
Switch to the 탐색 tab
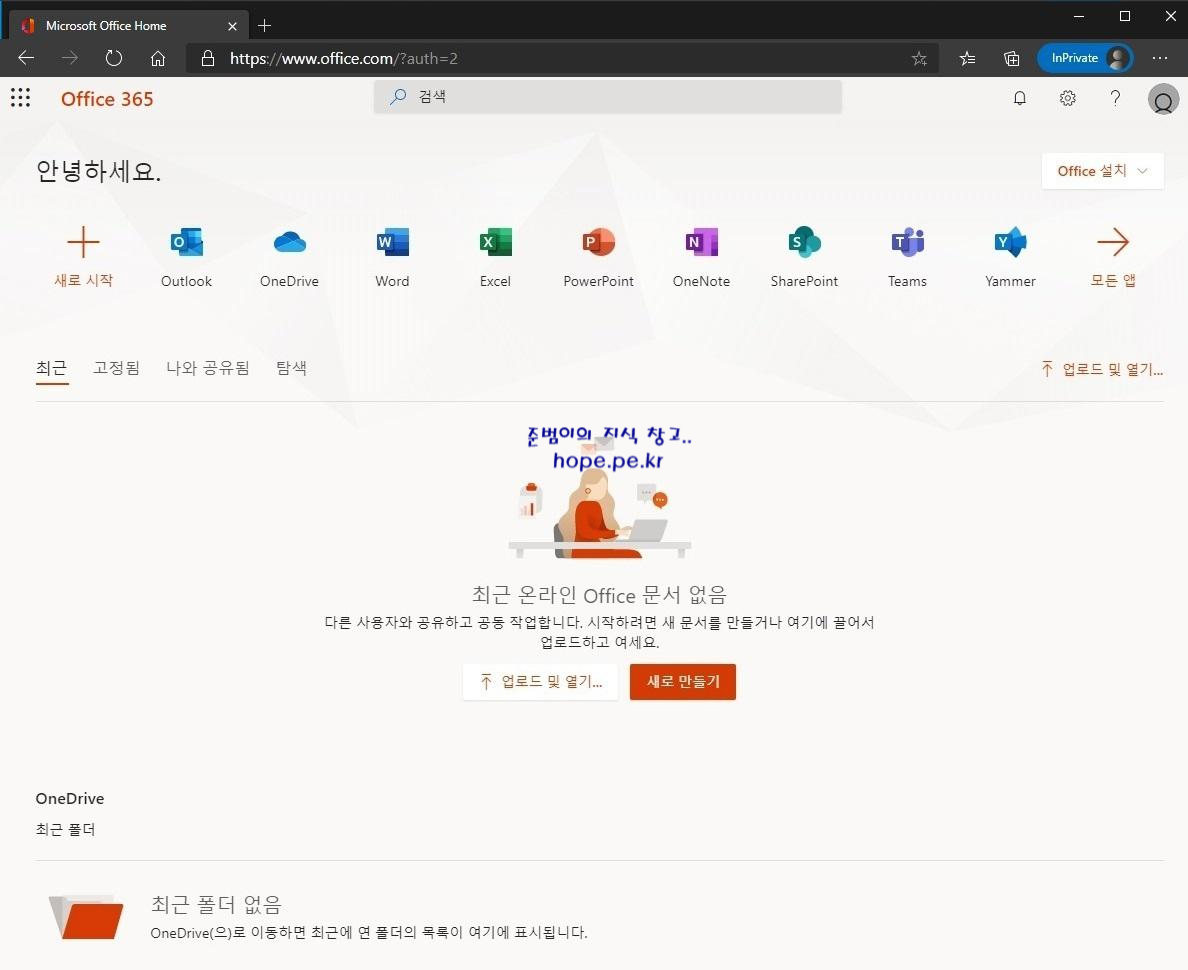[291, 368]
